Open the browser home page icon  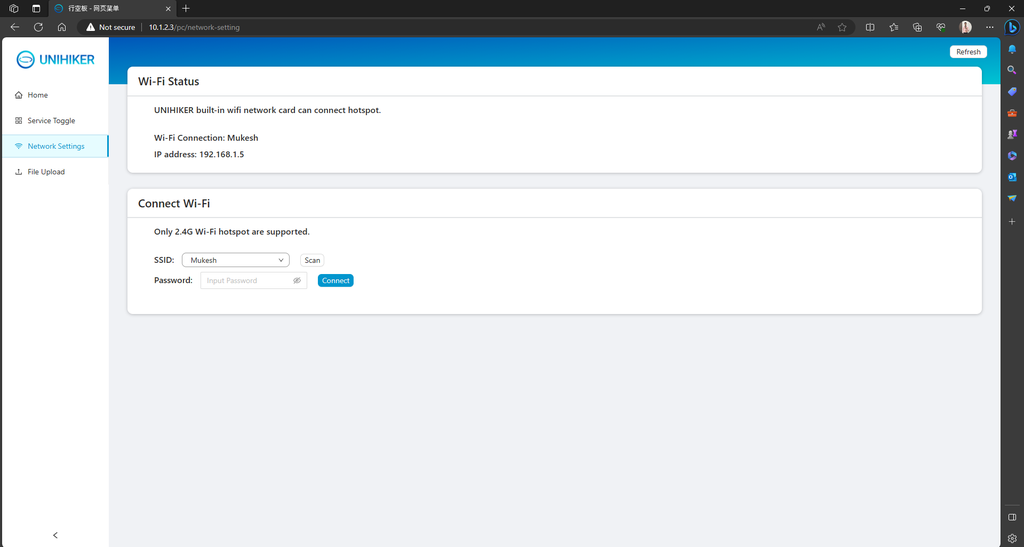(62, 27)
